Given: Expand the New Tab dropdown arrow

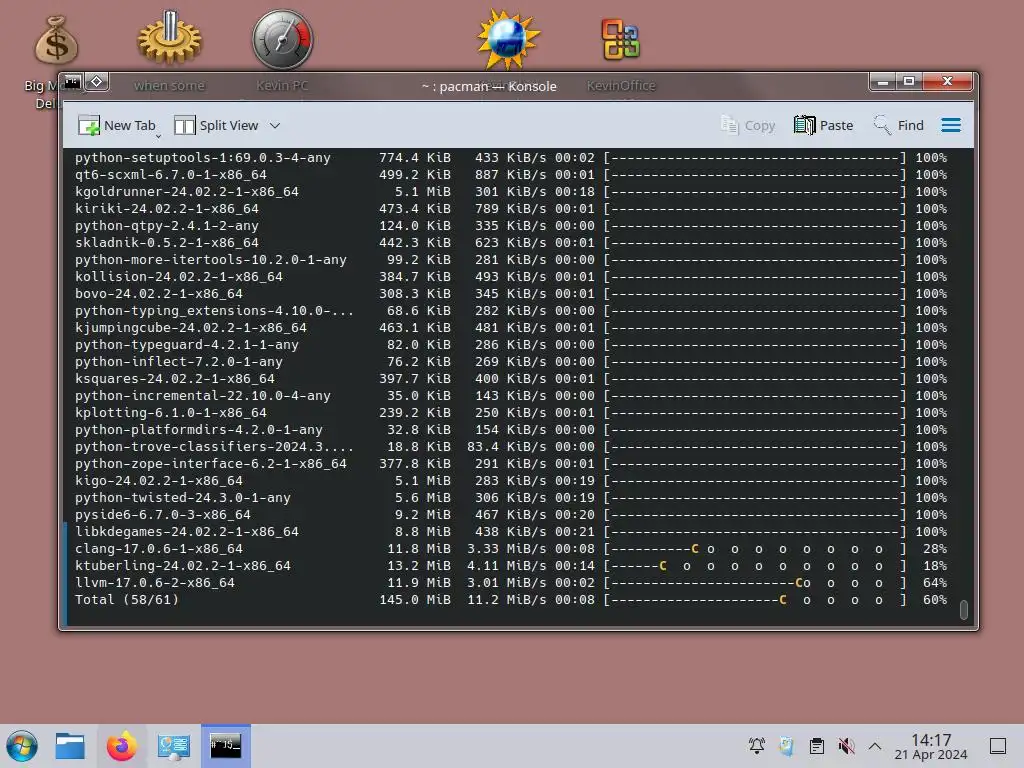Looking at the screenshot, I should pos(158,136).
